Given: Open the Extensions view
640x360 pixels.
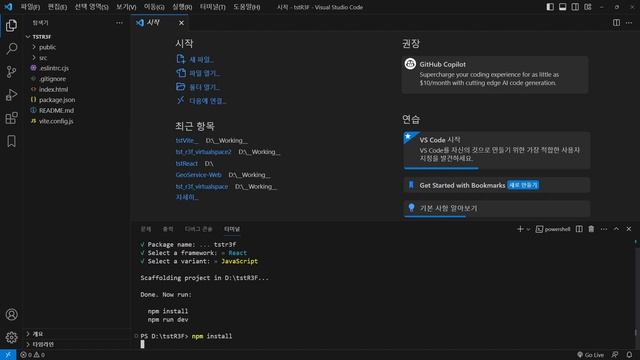Looking at the screenshot, I should tap(11, 118).
